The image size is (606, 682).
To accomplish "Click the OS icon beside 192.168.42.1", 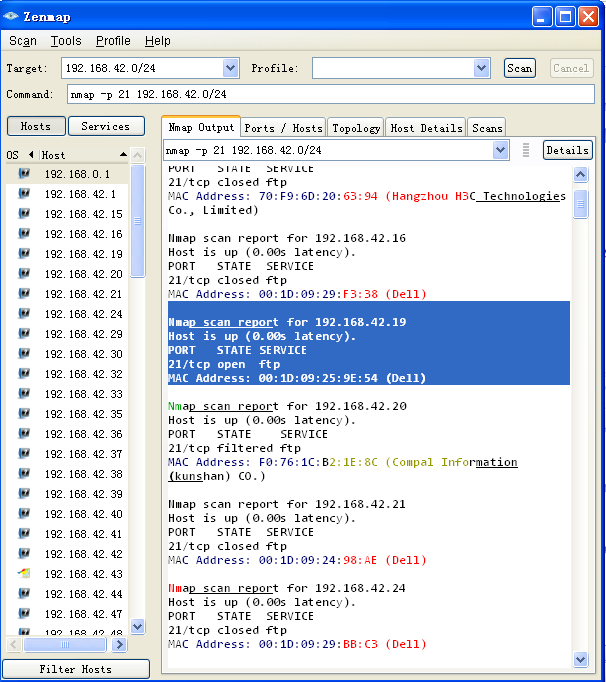I will 24,194.
